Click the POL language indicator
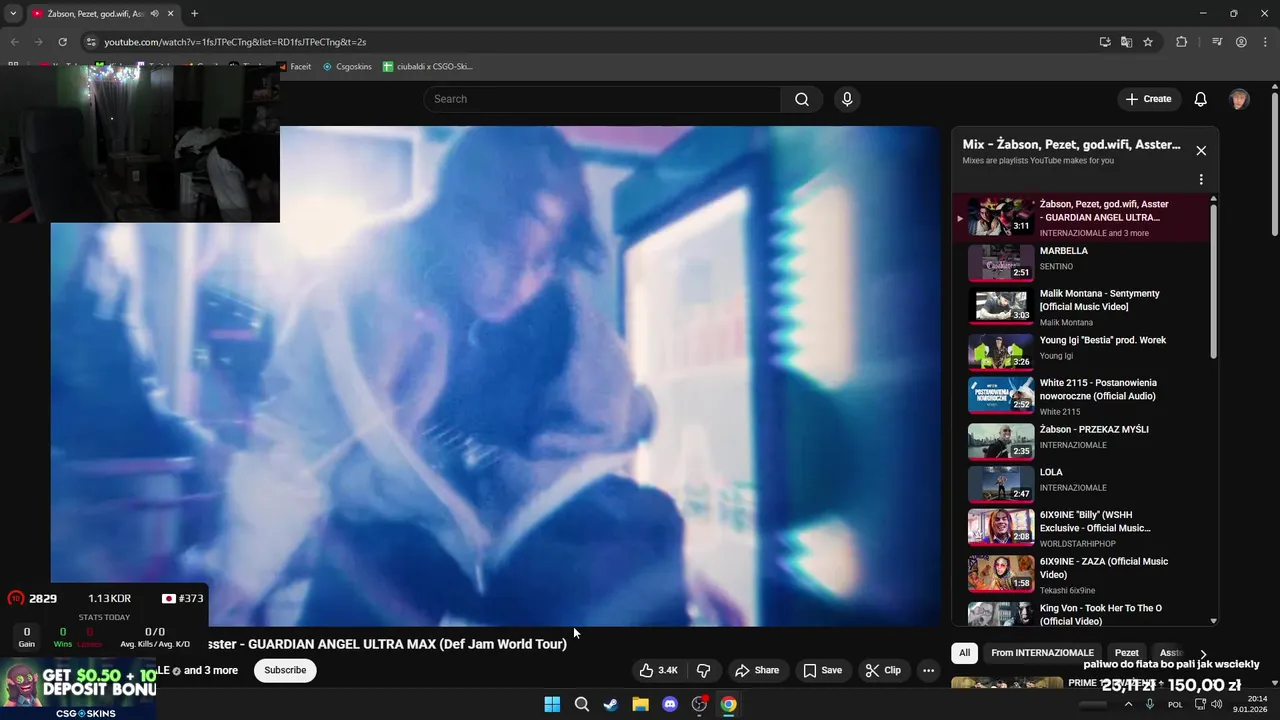 point(1175,704)
